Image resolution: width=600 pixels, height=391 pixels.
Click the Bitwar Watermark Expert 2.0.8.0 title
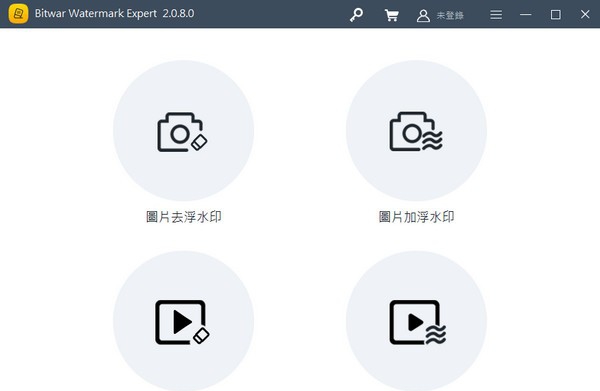pyautogui.click(x=114, y=13)
